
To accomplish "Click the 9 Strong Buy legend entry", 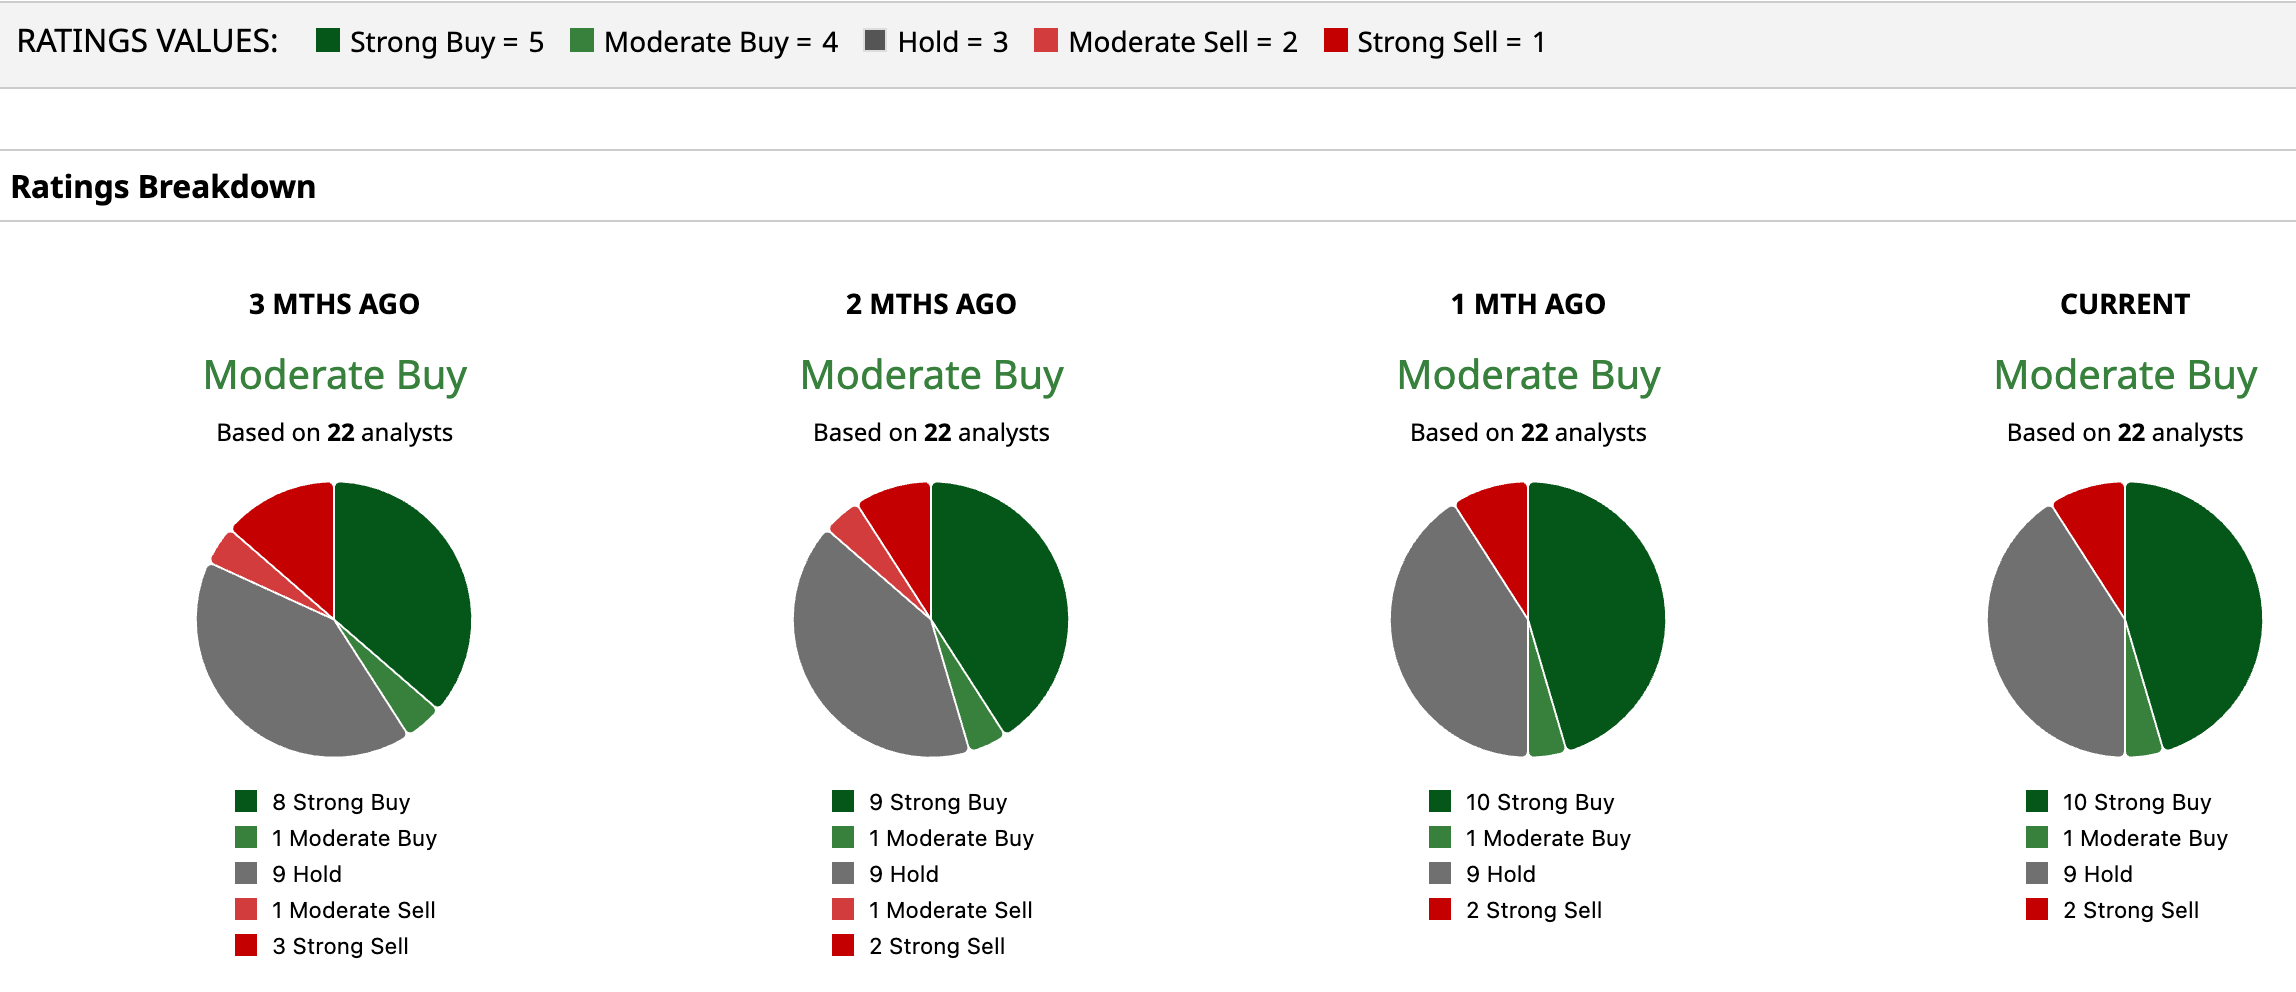I will click(x=937, y=802).
